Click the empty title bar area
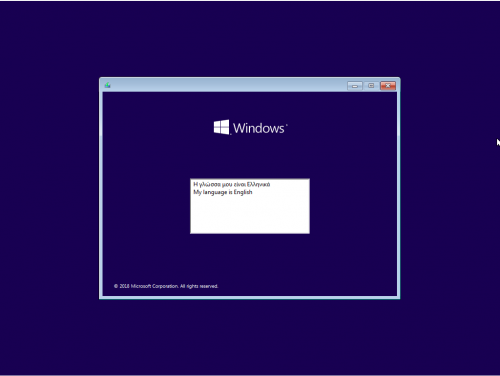The height and width of the screenshot is (376, 500). click(x=228, y=85)
